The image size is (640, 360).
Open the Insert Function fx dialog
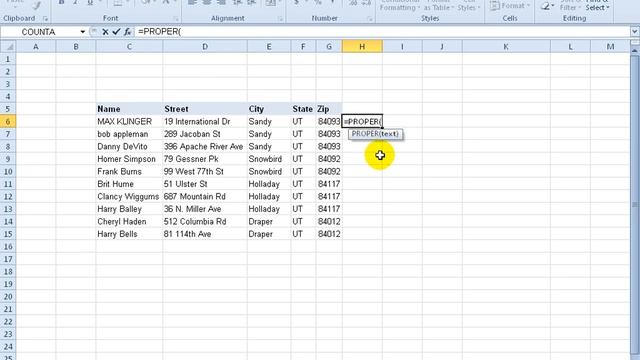point(127,32)
